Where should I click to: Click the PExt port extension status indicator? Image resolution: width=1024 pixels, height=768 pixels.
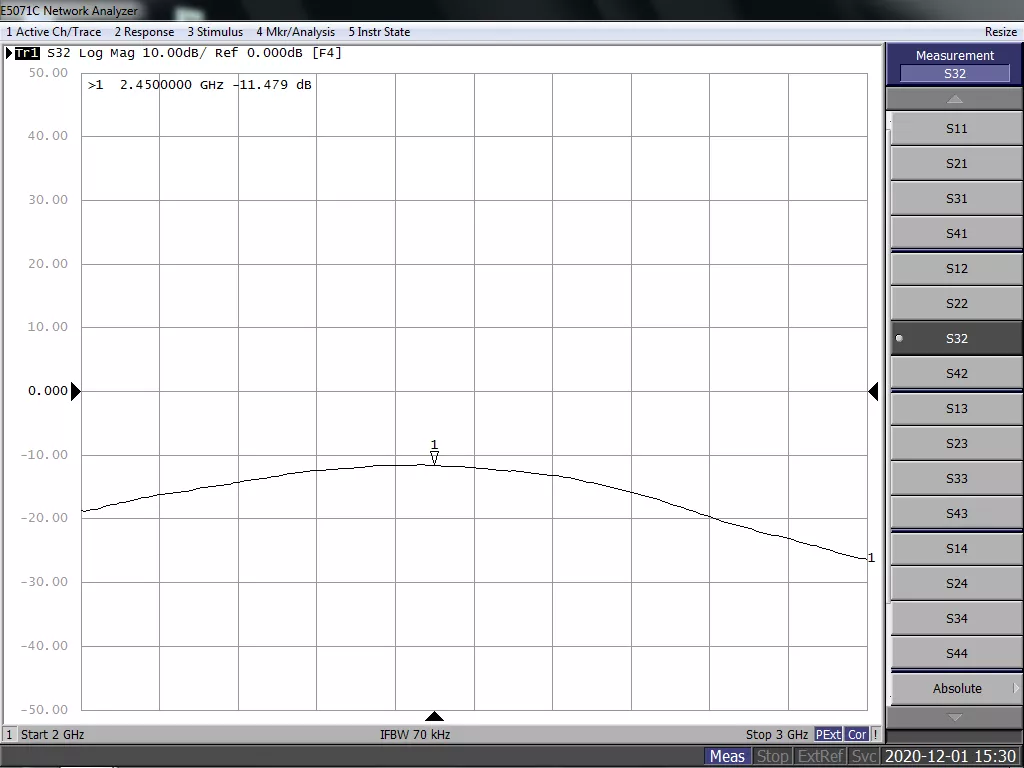[828, 734]
